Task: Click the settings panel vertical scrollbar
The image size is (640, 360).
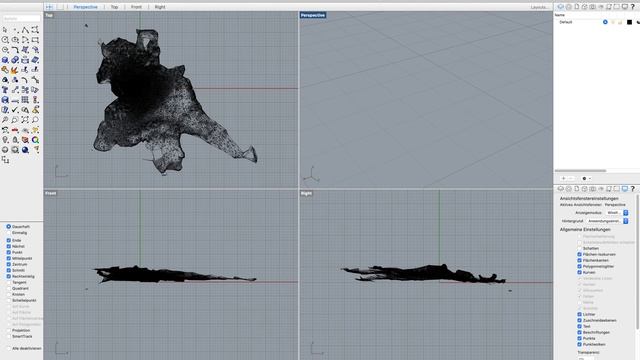Action: point(638,261)
